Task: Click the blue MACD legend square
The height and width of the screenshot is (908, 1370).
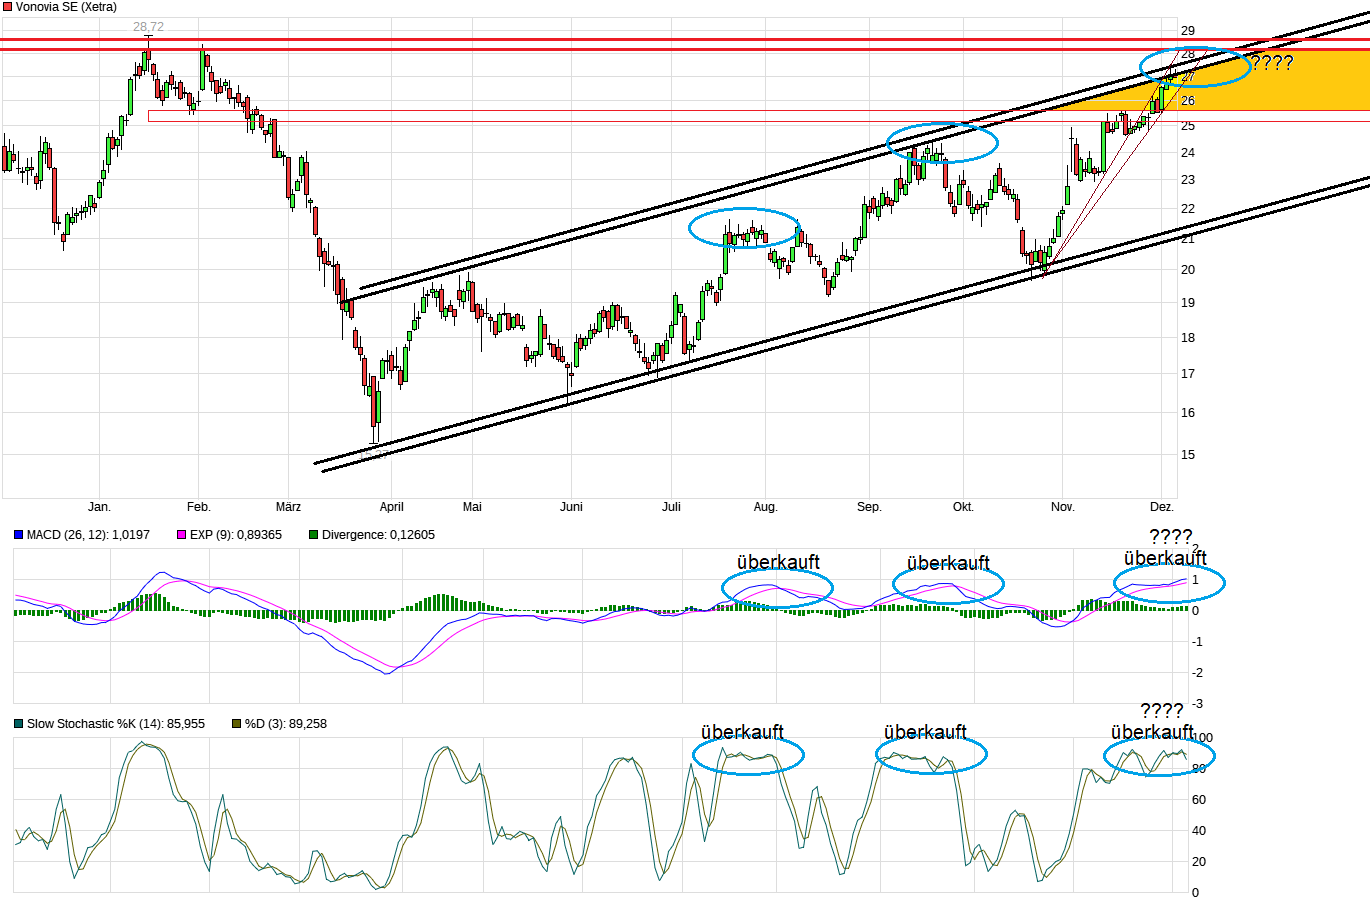Action: [18, 535]
